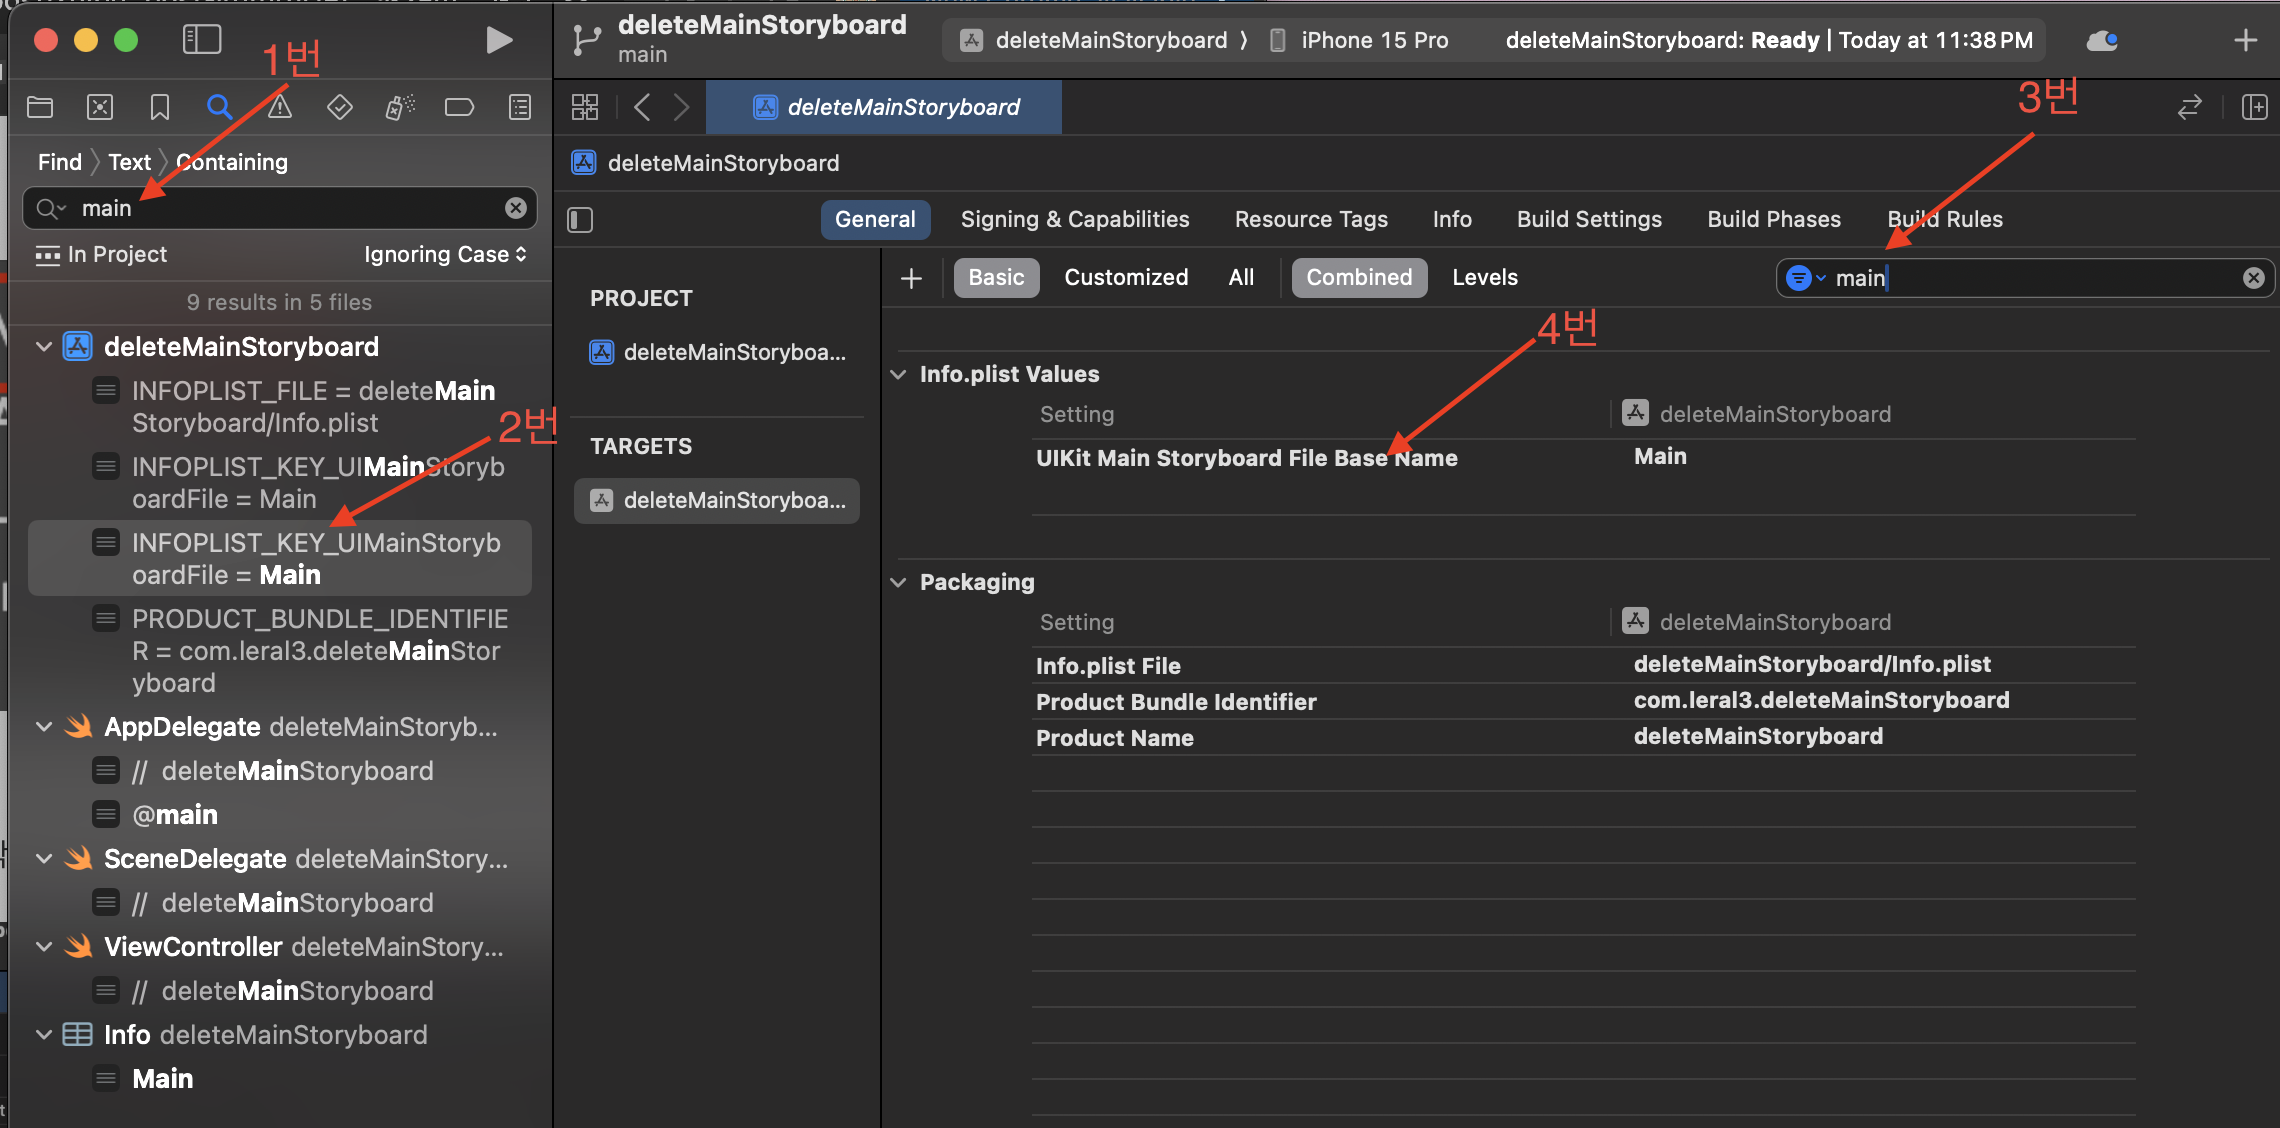
Task: Select the @main search result
Action: pos(175,815)
